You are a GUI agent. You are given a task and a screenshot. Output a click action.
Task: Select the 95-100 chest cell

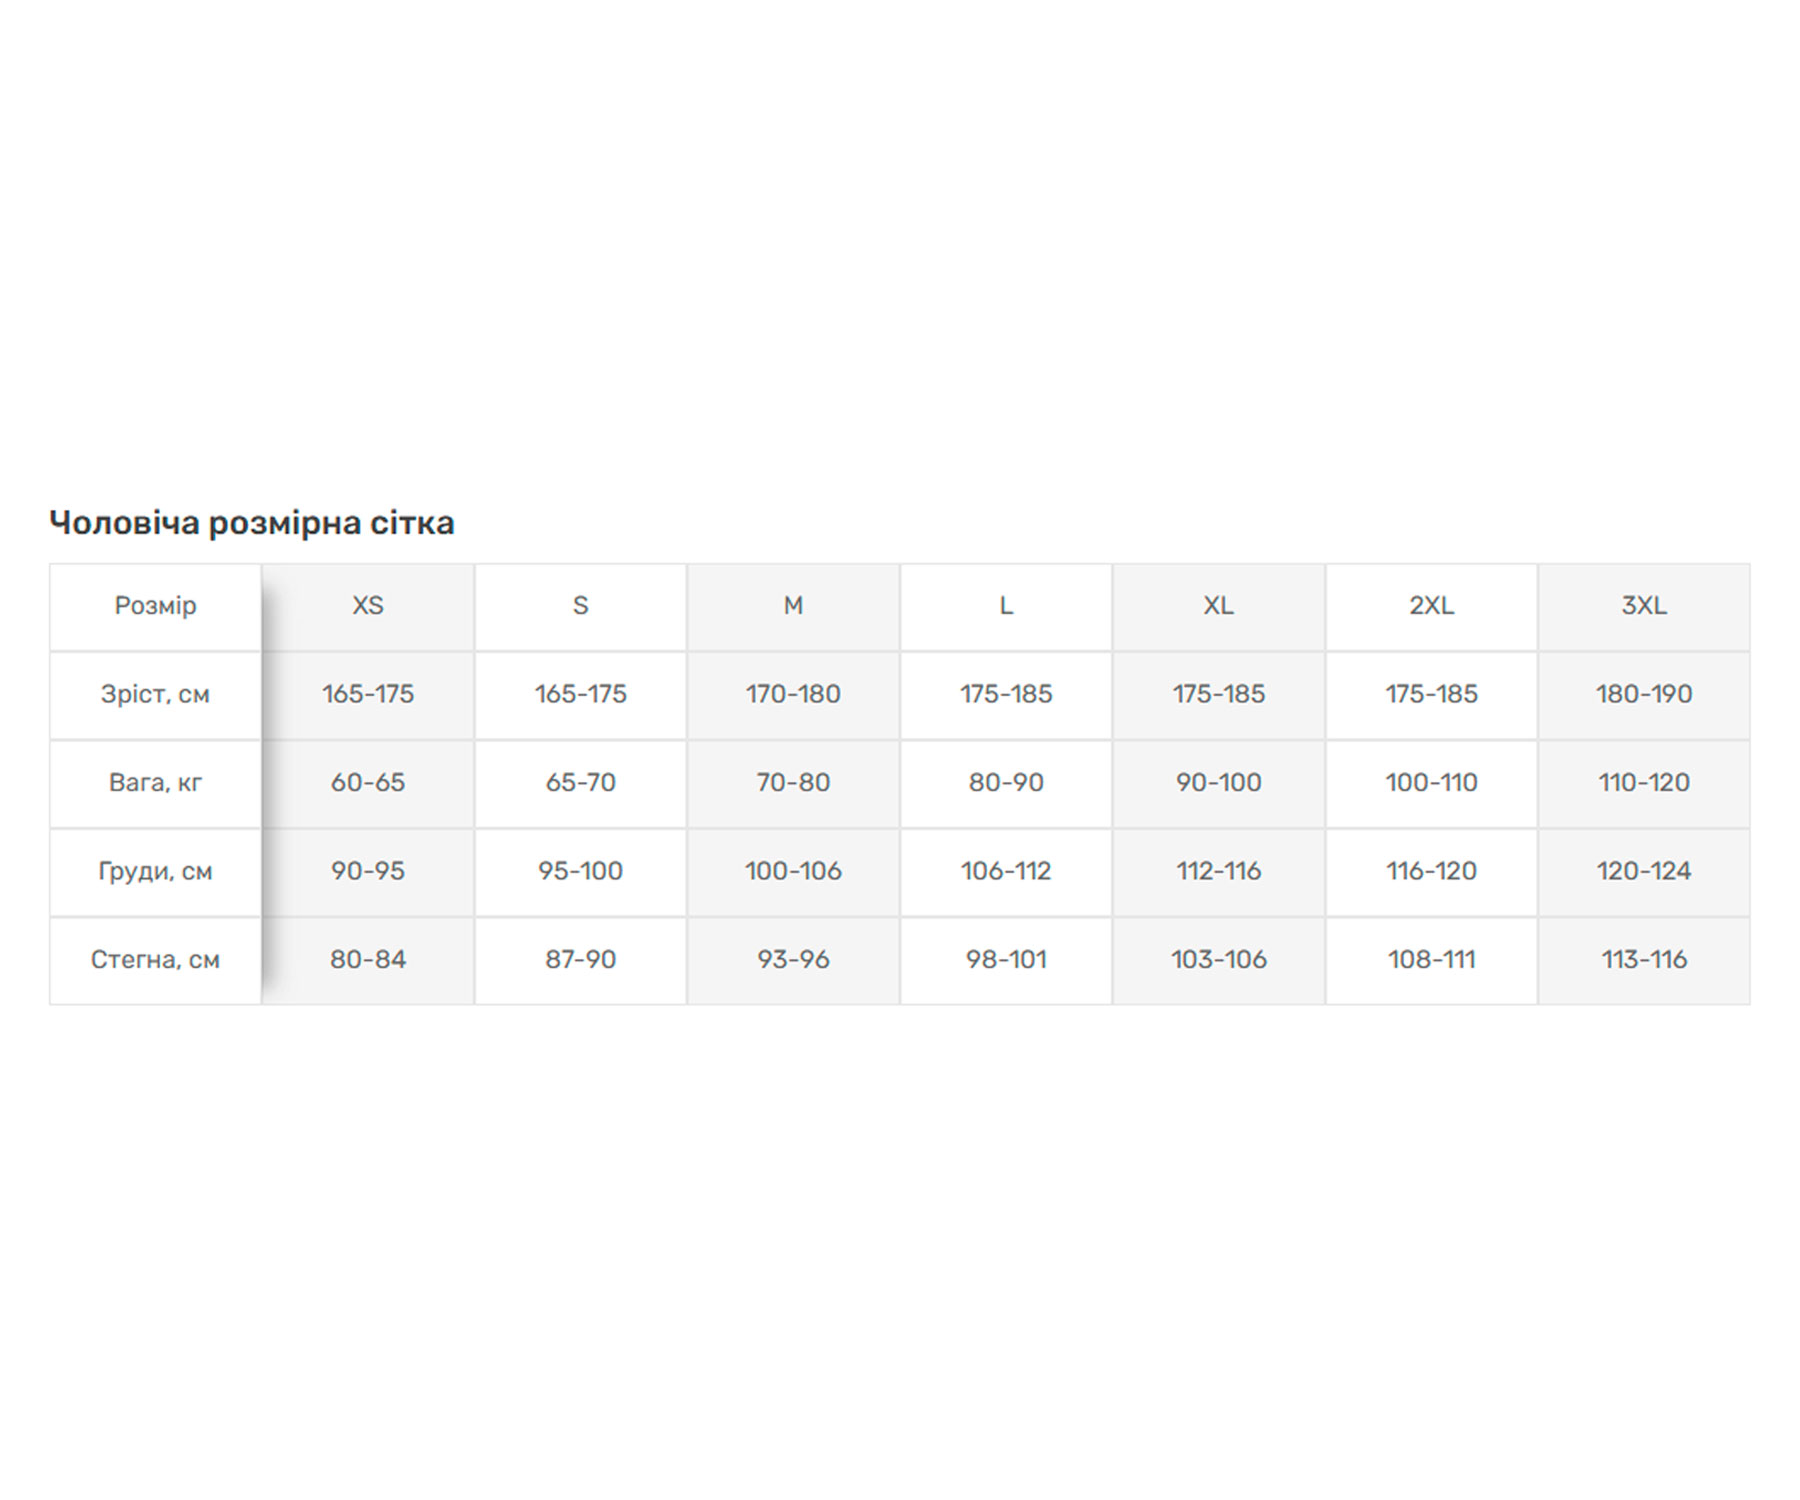click(580, 871)
